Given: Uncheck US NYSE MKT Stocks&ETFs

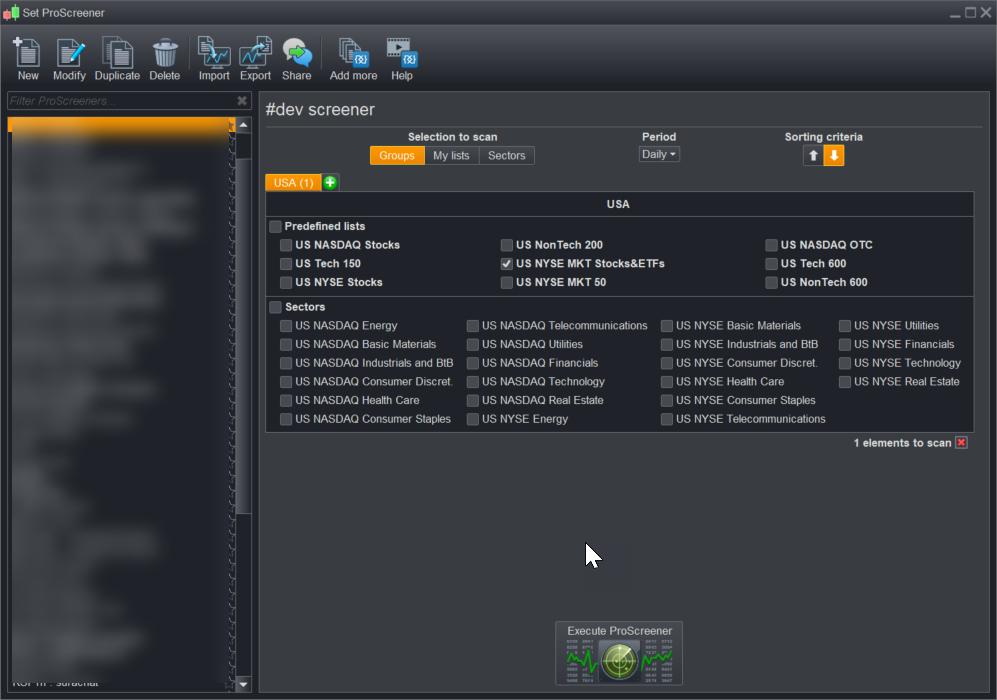Looking at the screenshot, I should click(x=507, y=264).
